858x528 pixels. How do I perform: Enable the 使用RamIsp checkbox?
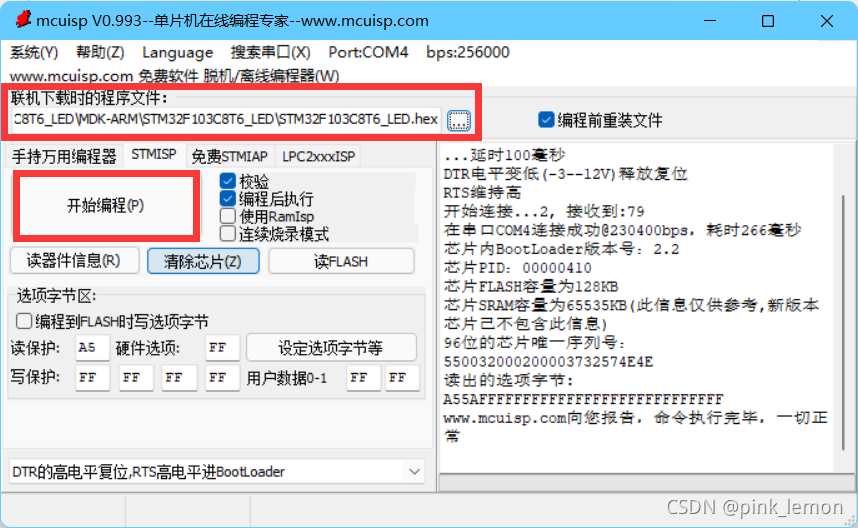point(228,216)
